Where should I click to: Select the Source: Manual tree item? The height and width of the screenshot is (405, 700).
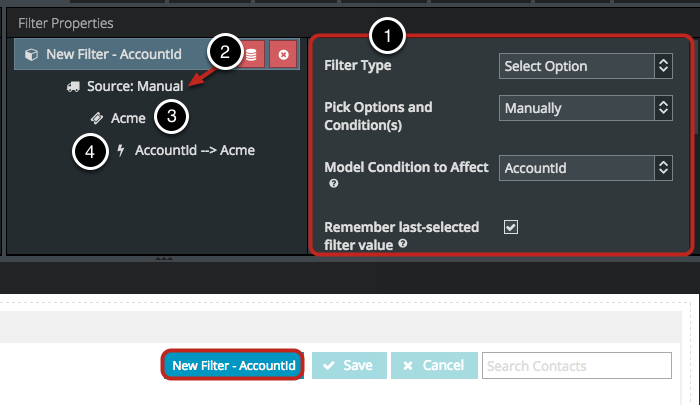[x=135, y=86]
